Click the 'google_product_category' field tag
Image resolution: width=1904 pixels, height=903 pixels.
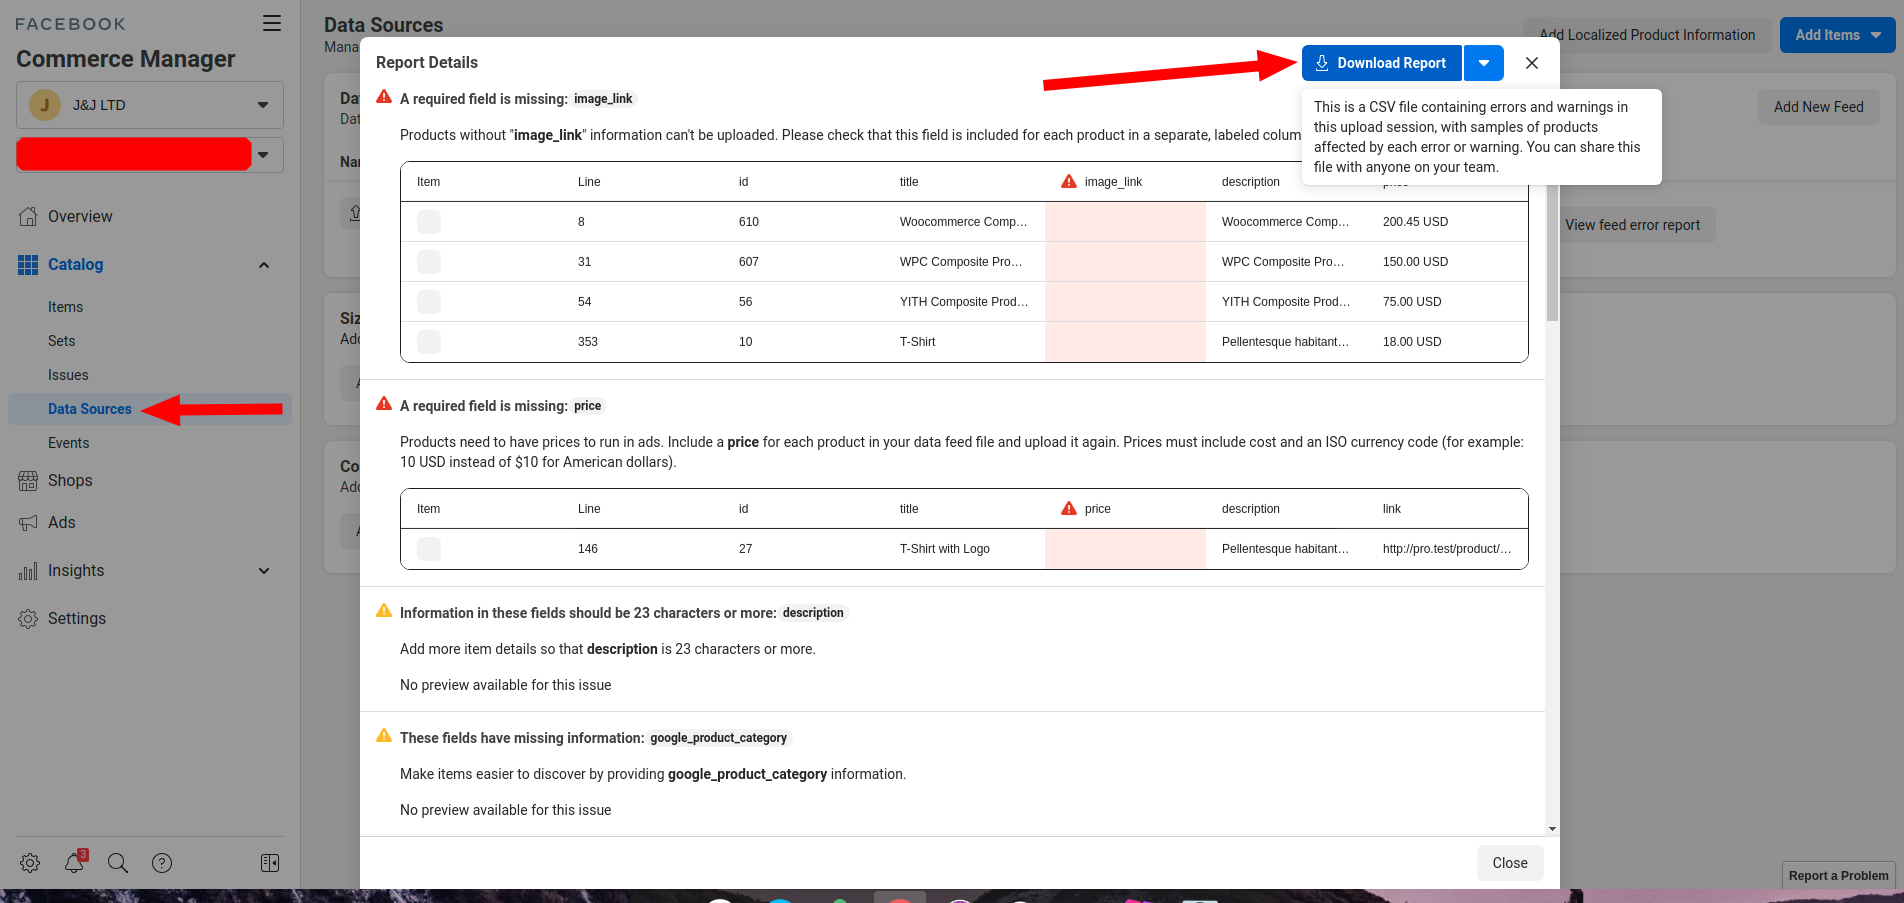point(719,738)
